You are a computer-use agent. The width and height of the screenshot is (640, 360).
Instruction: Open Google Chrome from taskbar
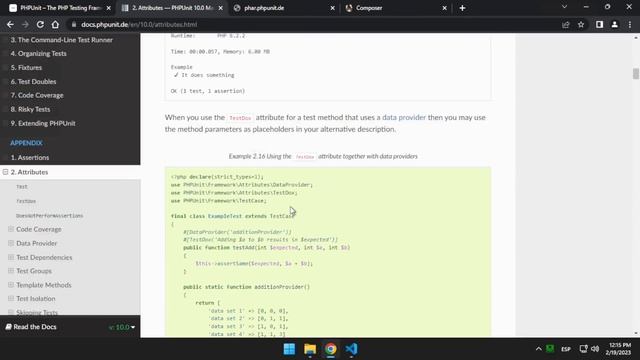(331, 349)
